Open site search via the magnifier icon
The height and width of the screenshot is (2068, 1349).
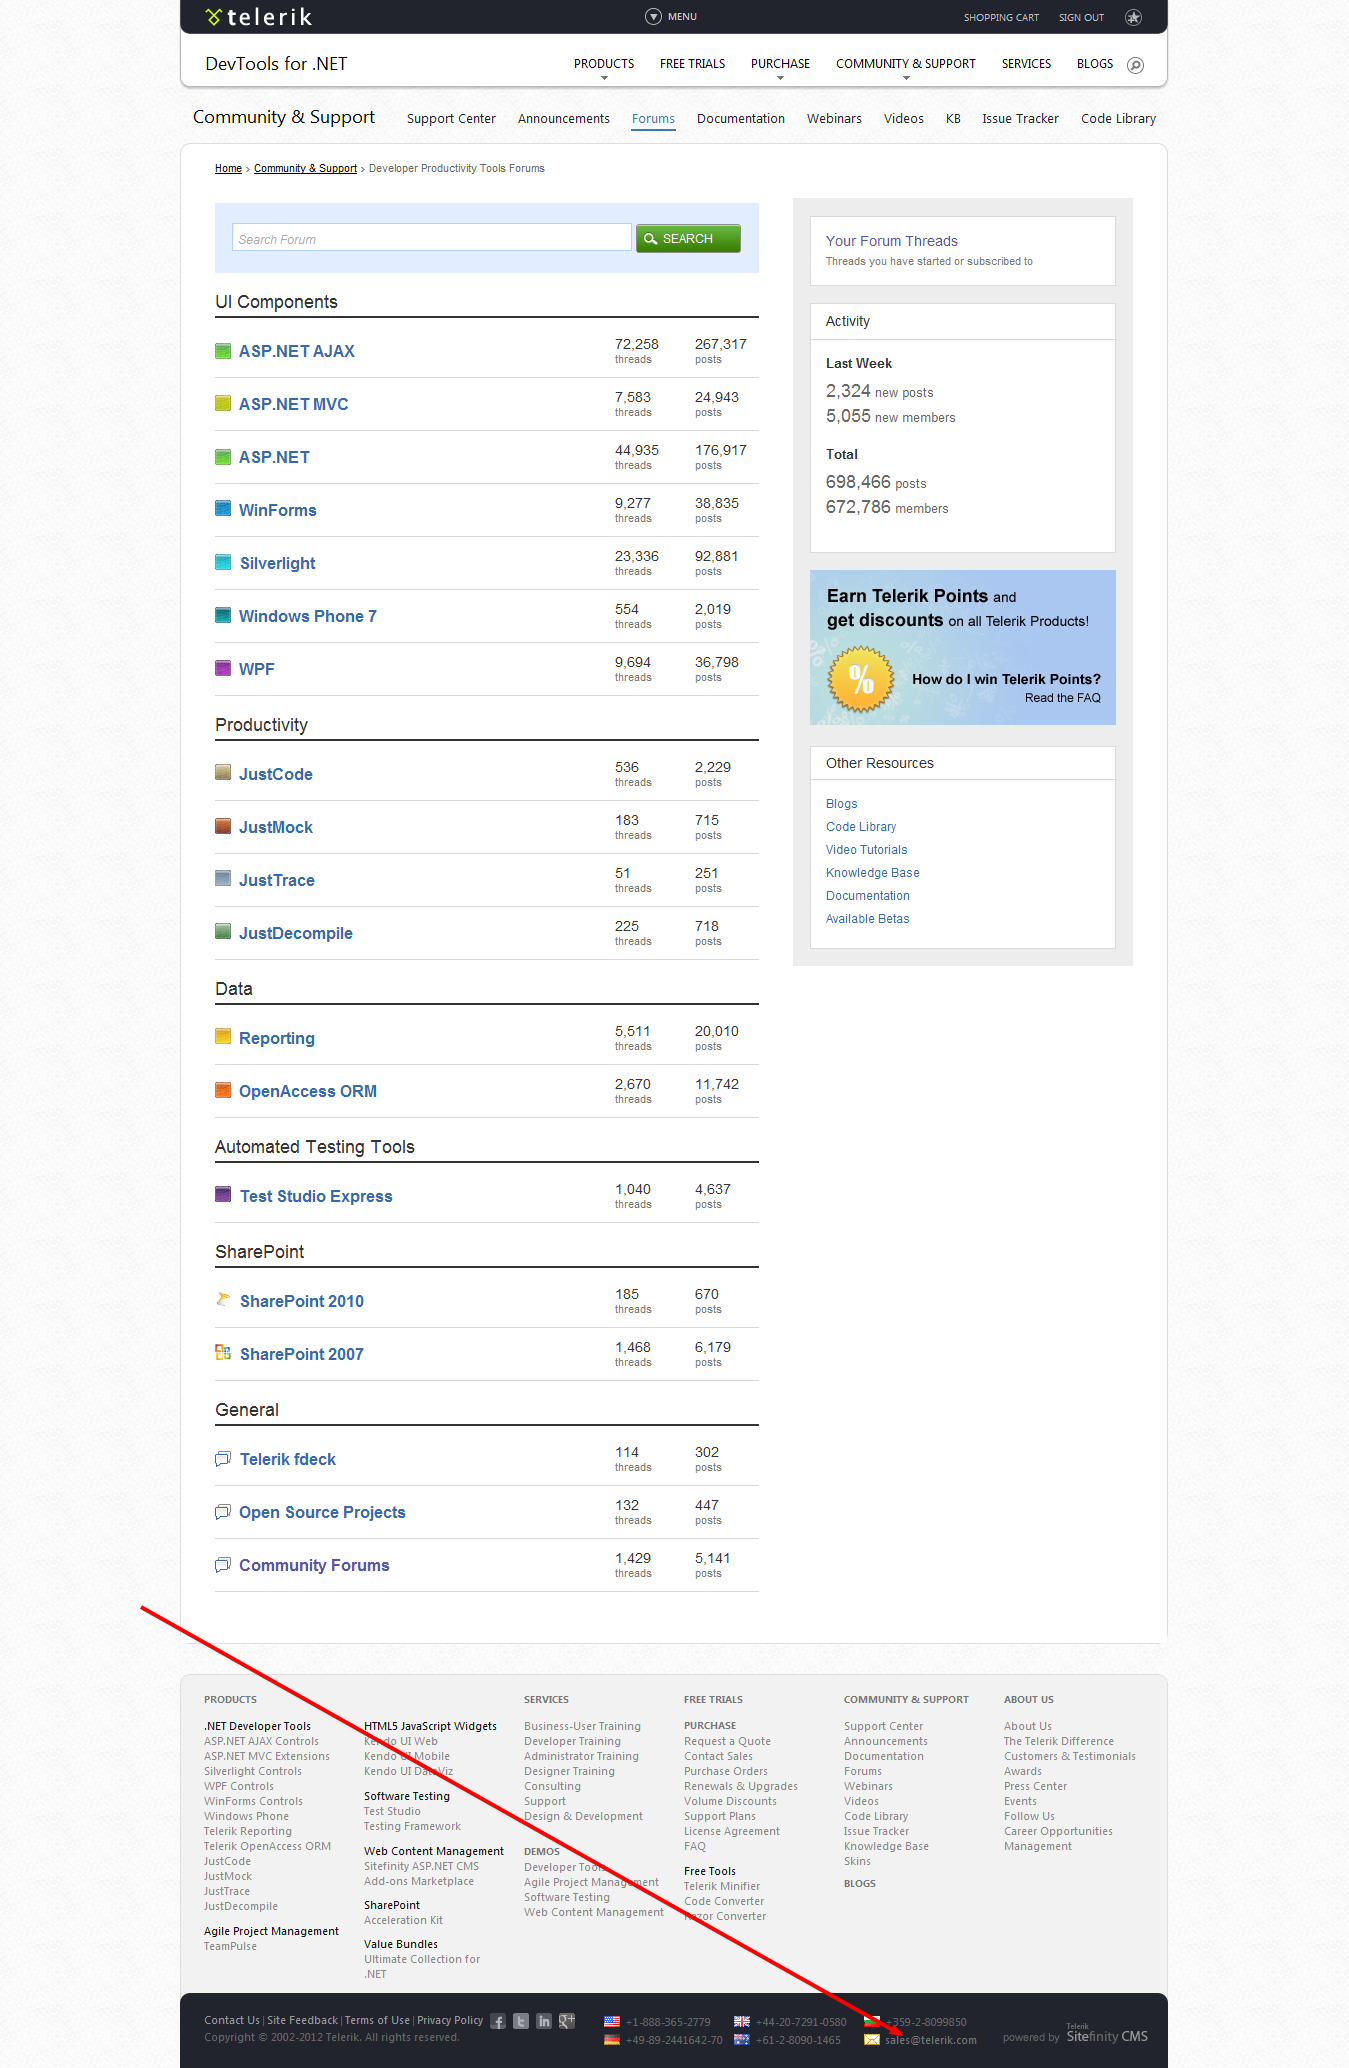[1135, 65]
